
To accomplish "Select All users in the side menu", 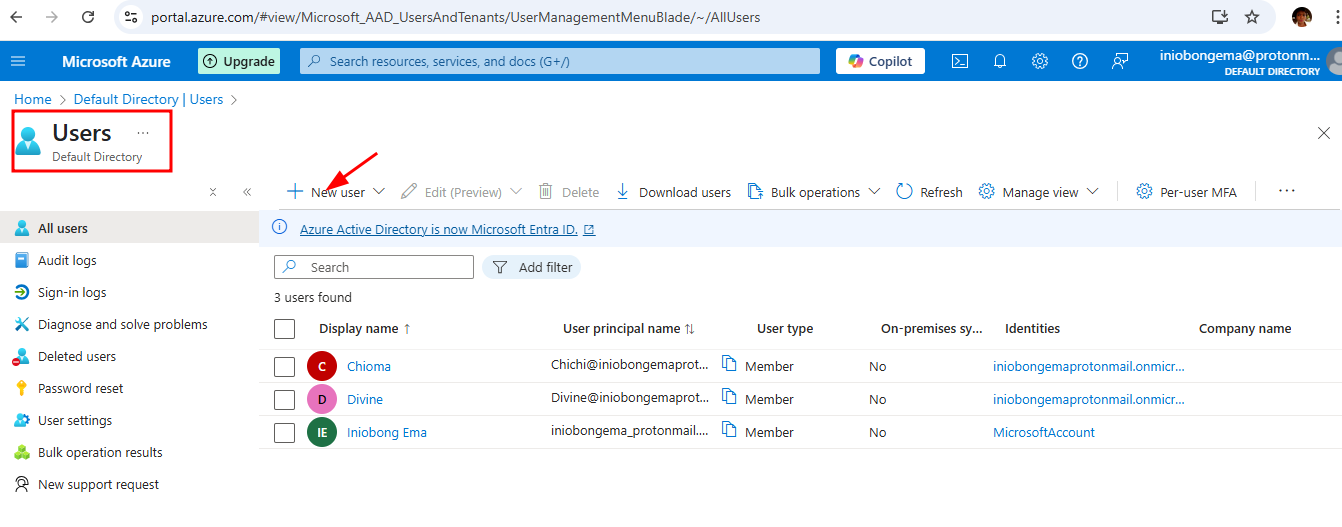I will point(129,228).
